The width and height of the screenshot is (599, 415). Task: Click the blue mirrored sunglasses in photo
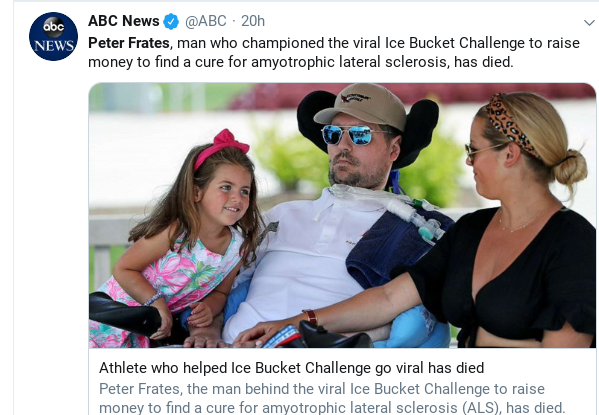pos(347,135)
